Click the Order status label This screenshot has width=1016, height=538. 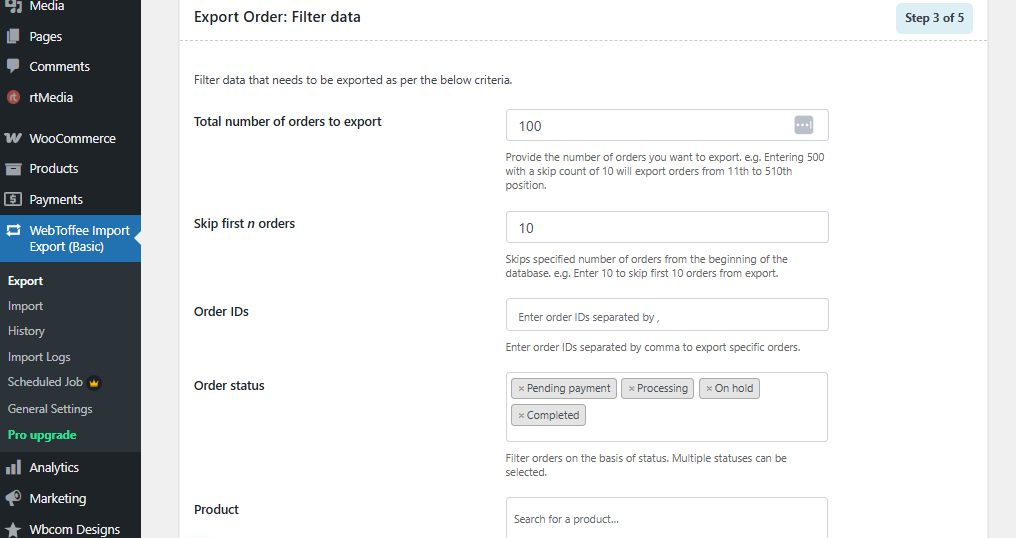coord(229,385)
